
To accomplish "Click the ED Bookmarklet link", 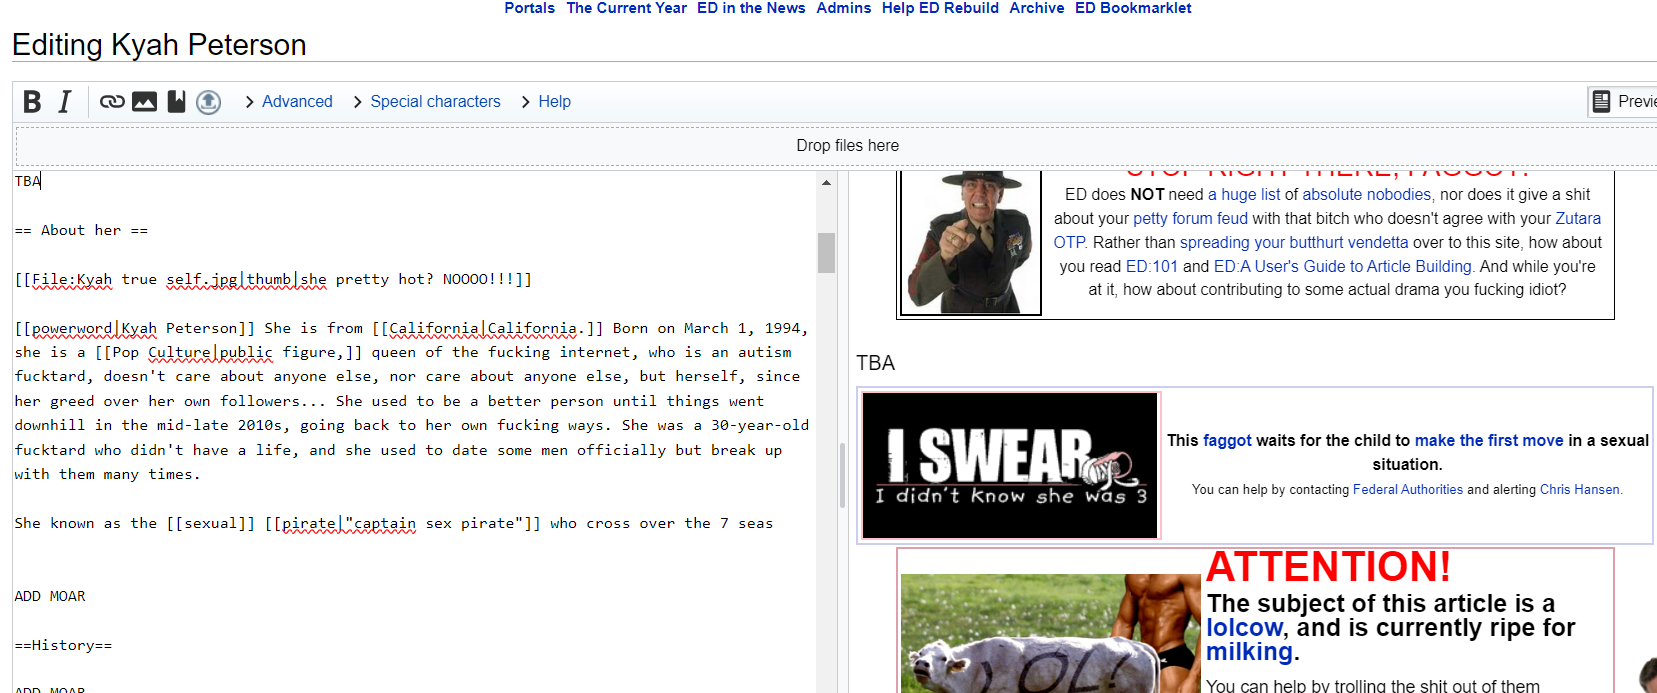I will pyautogui.click(x=1133, y=8).
